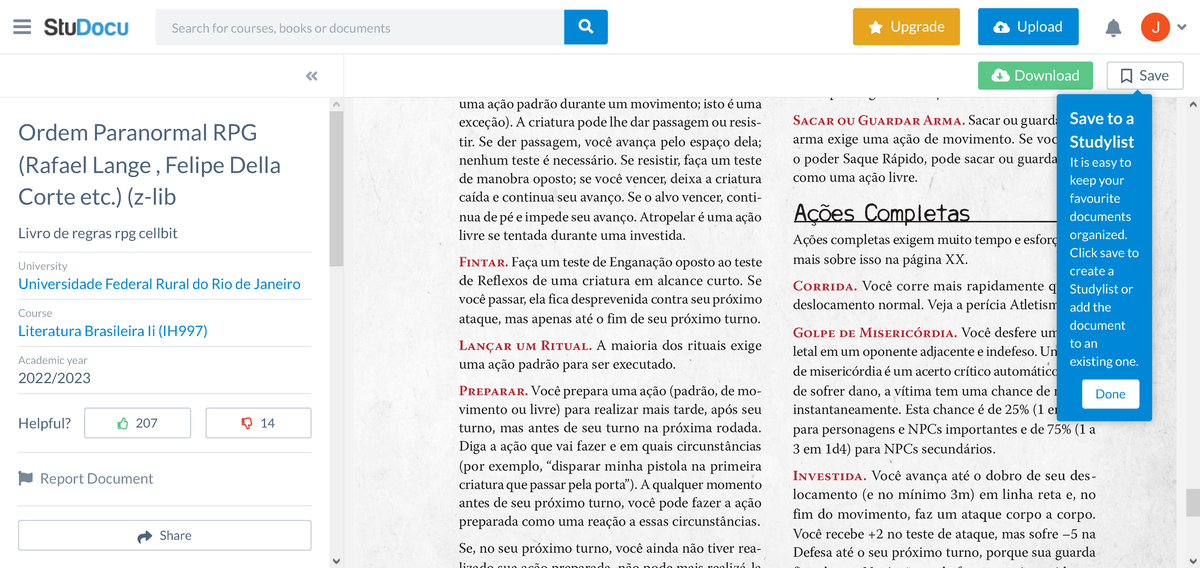Collapse the sidebar with double chevron
Viewport: 1200px width, 568px height.
pos(311,76)
